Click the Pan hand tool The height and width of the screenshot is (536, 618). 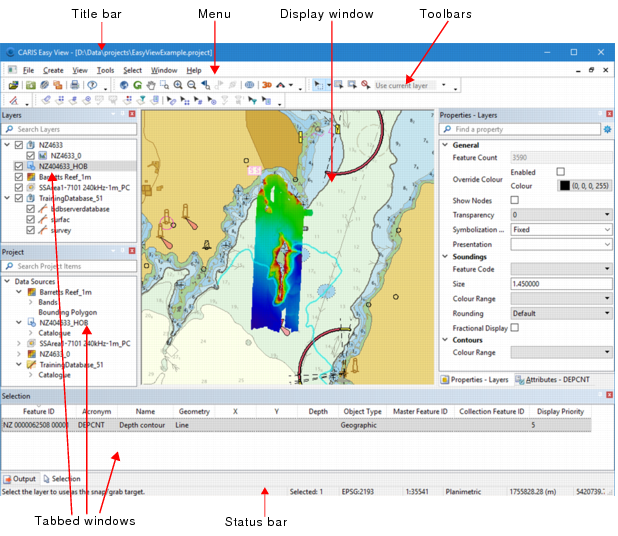151,86
